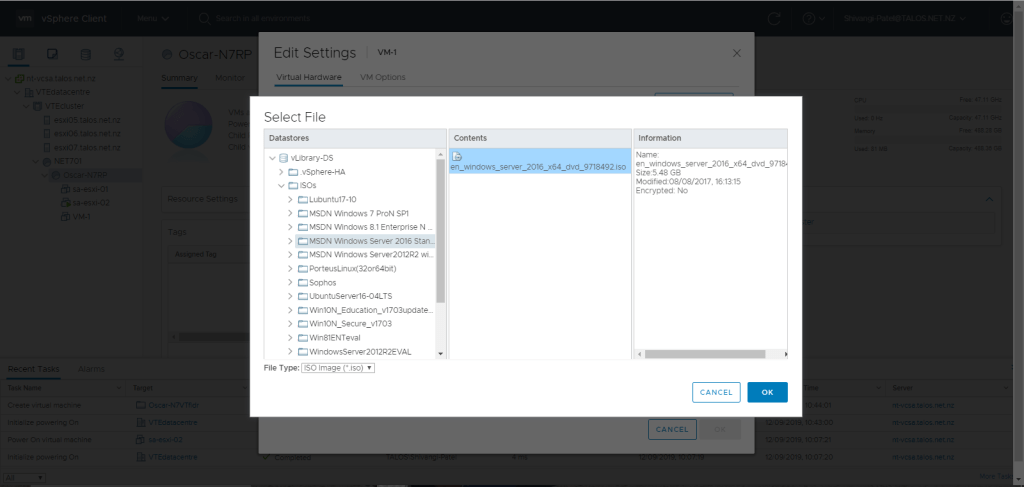This screenshot has width=1024, height=487.
Task: Collapse the vLibrary-DS datastore tree
Action: click(272, 158)
